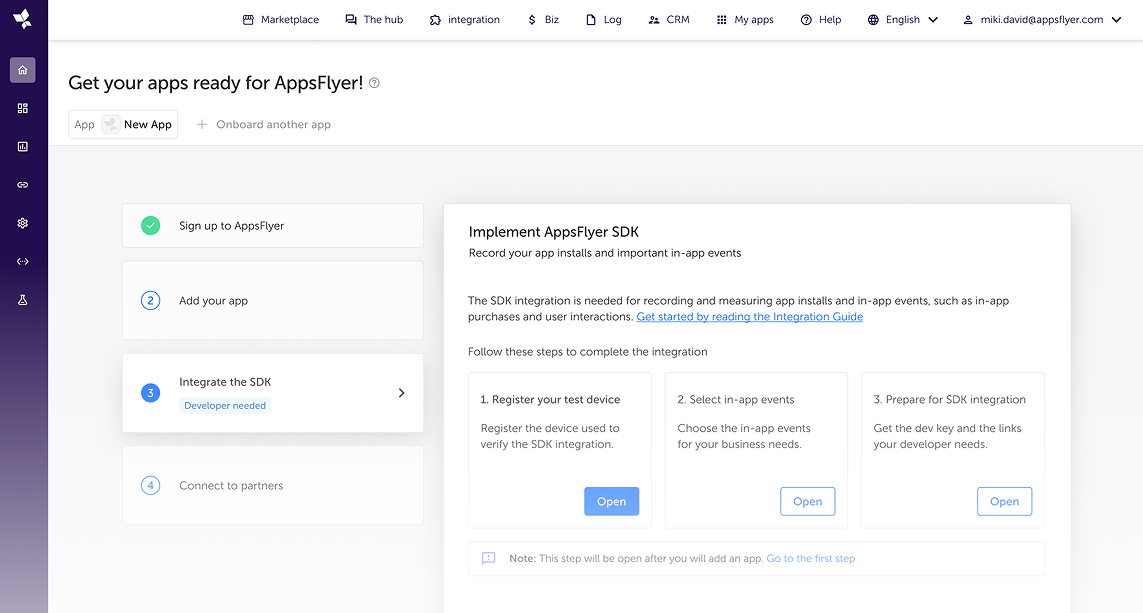Viewport: 1143px width, 613px height.
Task: Follow the Integration Guide link
Action: 749,317
